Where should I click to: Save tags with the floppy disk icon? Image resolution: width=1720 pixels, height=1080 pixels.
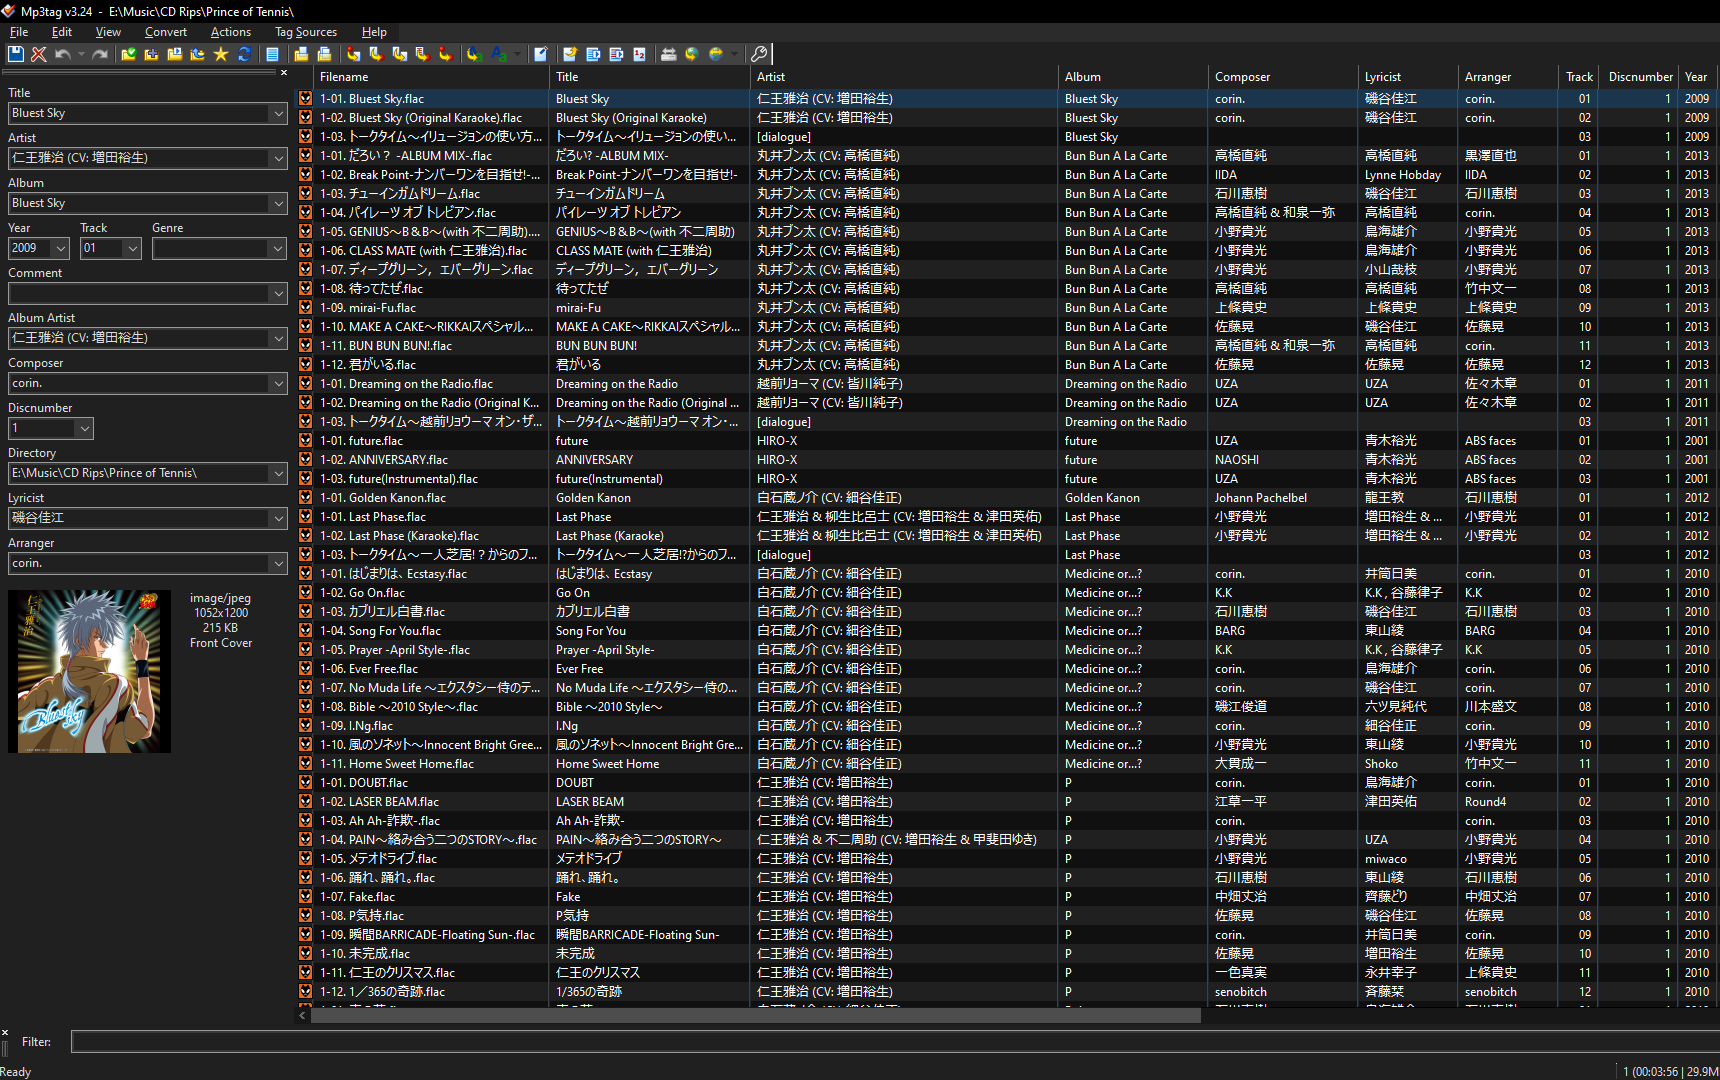(x=16, y=54)
